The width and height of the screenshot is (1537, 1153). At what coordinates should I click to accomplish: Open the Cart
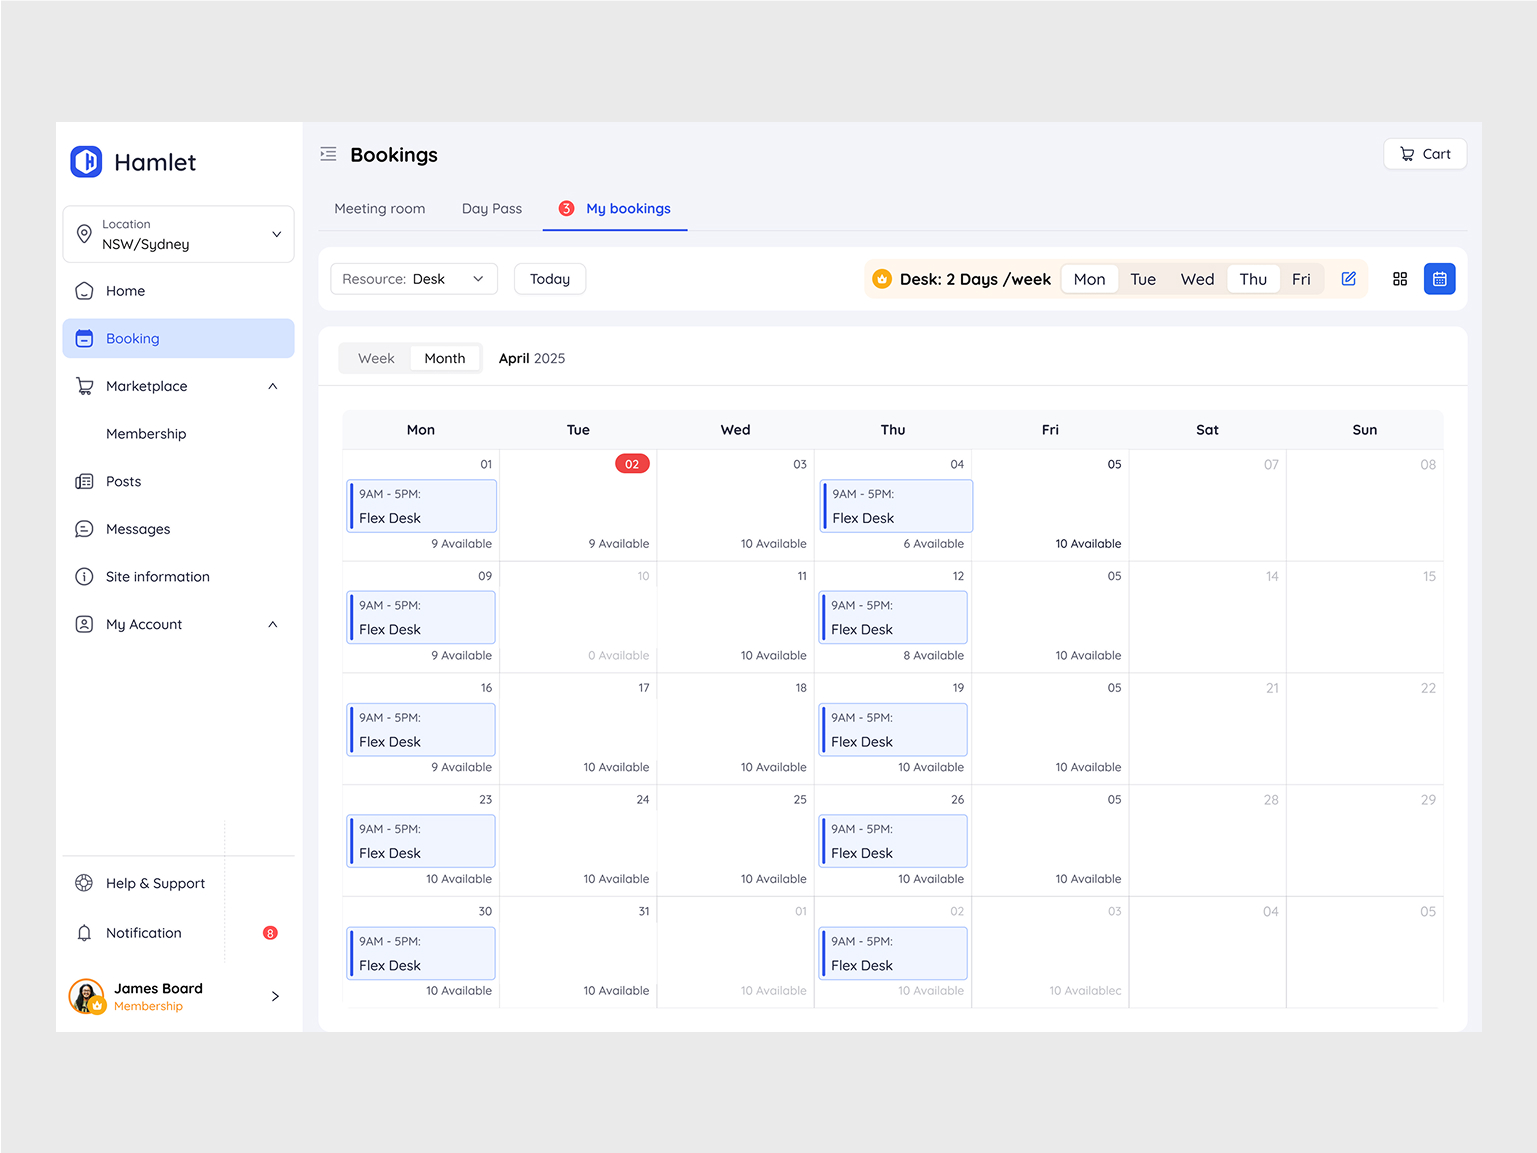point(1424,153)
